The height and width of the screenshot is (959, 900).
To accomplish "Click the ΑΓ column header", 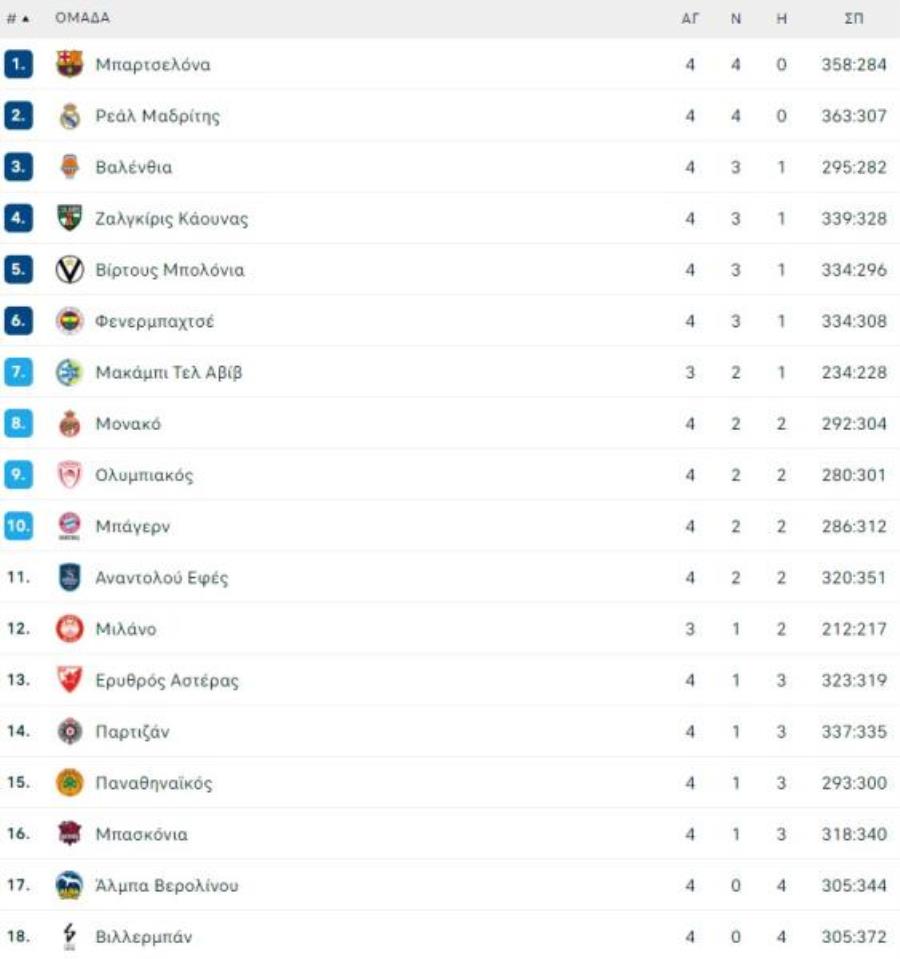I will (690, 18).
